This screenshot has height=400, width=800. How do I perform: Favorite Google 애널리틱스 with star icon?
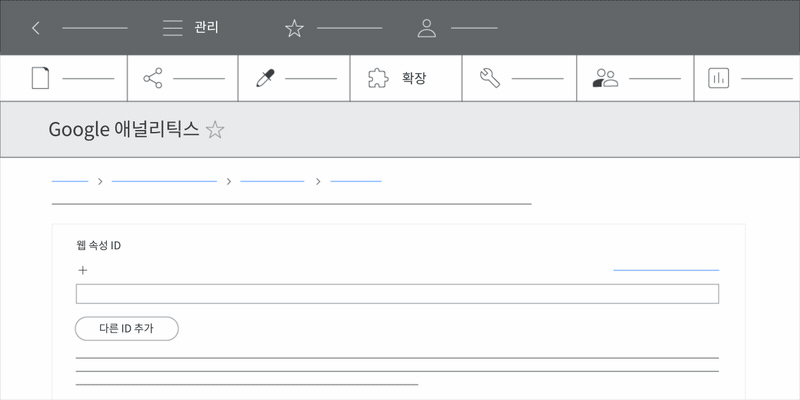point(215,130)
